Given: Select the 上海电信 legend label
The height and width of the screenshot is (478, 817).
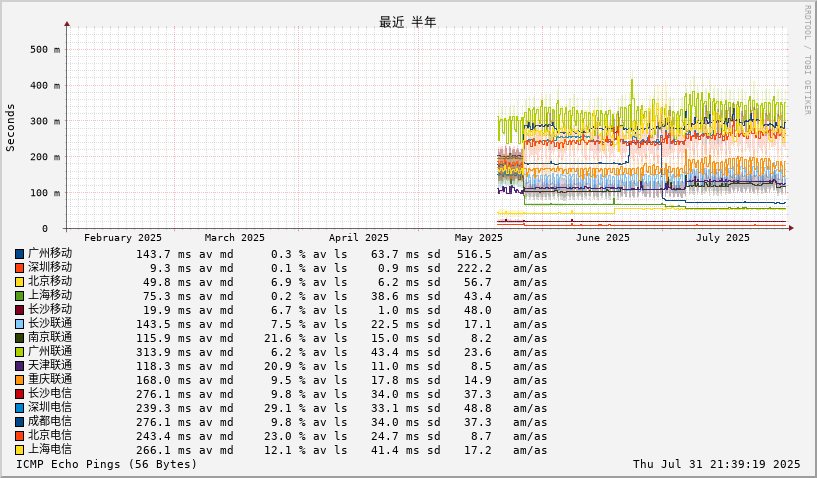Looking at the screenshot, I should 50,450.
